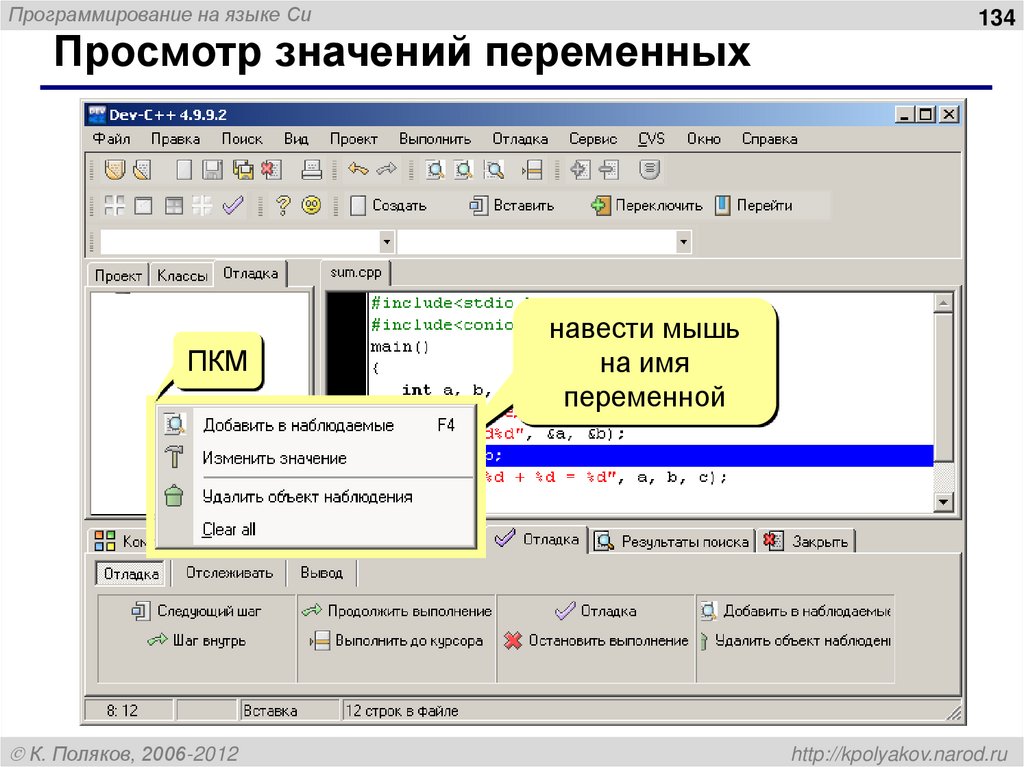Screen dimensions: 1024x767
Task: Select the sum.cpp editor tab
Action: click(356, 272)
